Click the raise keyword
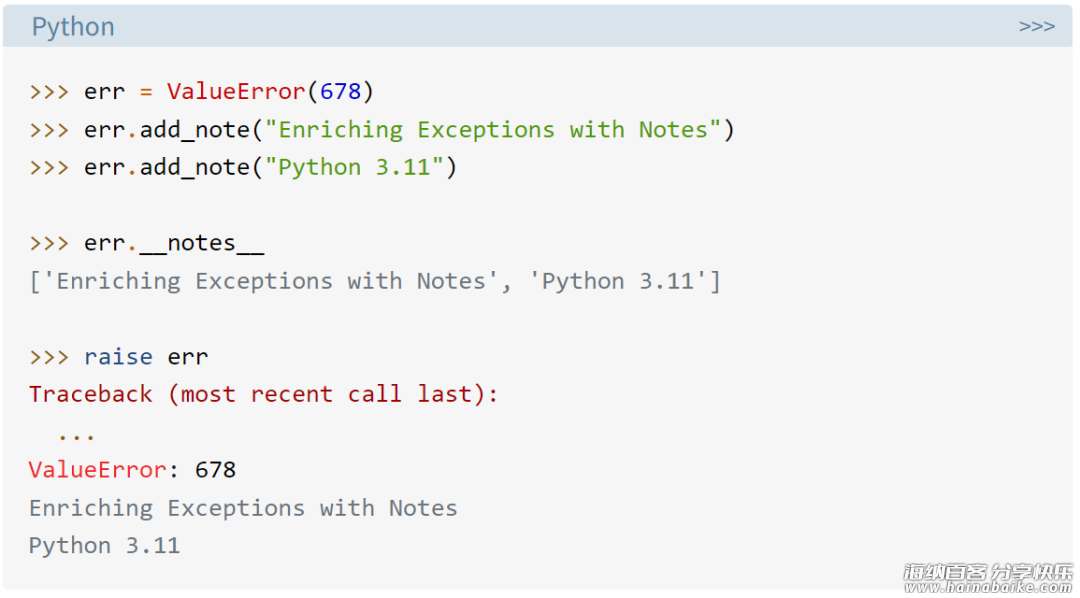 [118, 357]
